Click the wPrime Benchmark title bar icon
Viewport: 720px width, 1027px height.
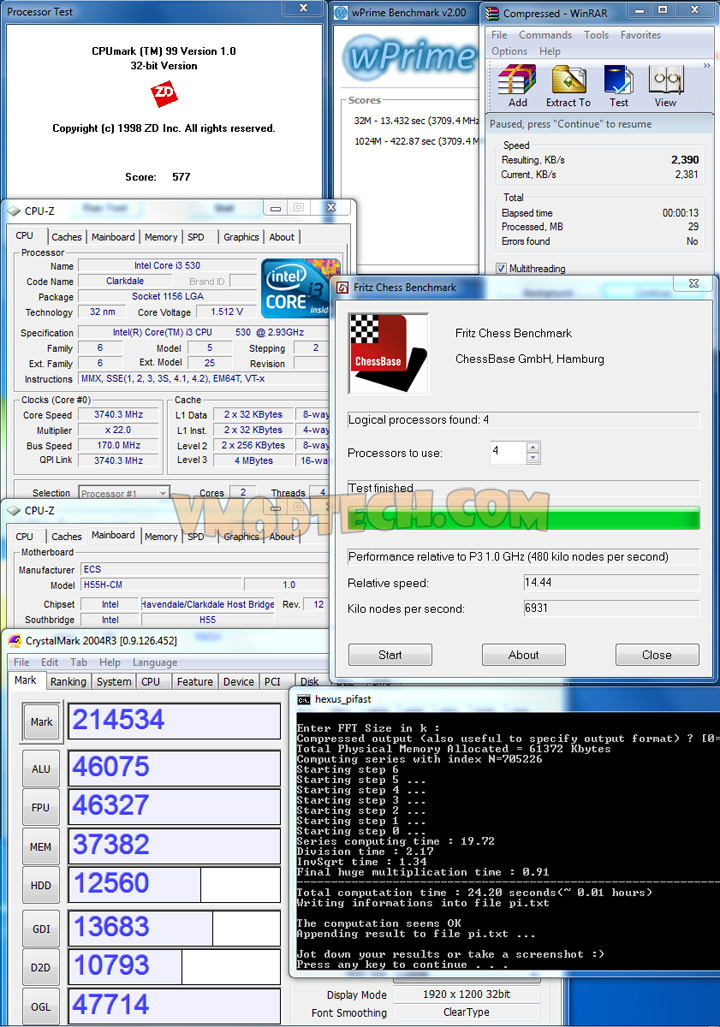point(341,12)
